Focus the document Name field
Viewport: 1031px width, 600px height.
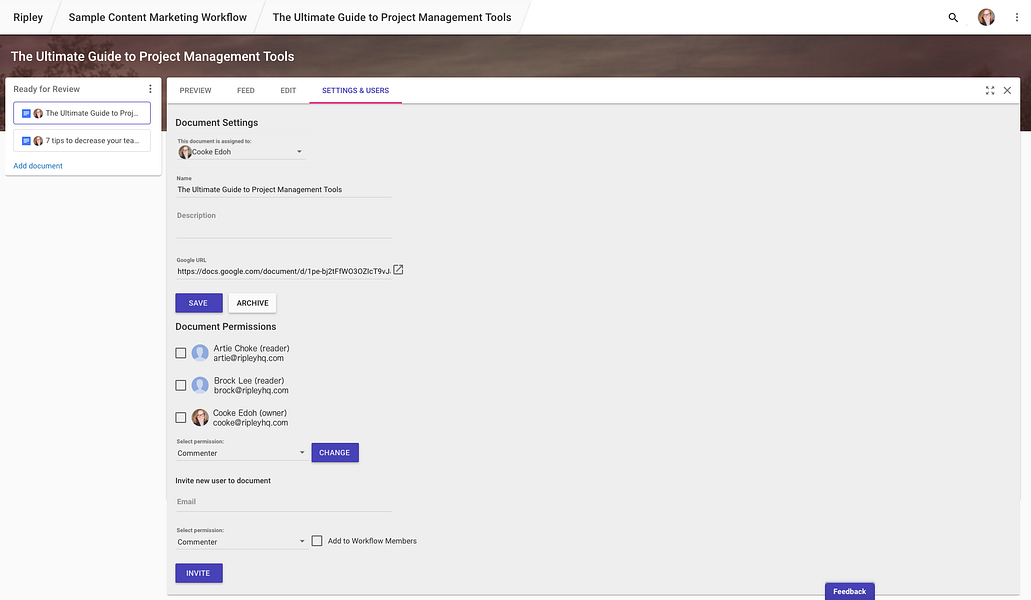(x=284, y=189)
